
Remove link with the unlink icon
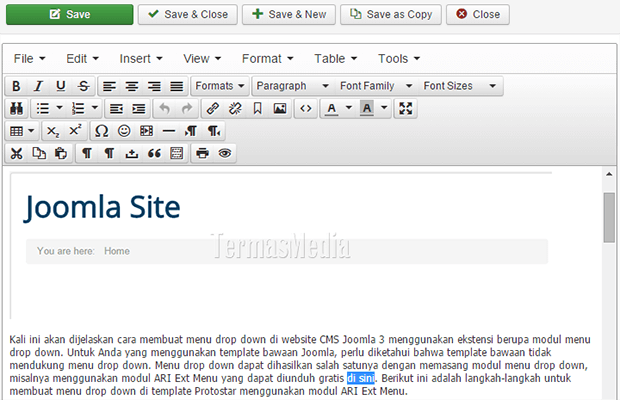pyautogui.click(x=235, y=108)
